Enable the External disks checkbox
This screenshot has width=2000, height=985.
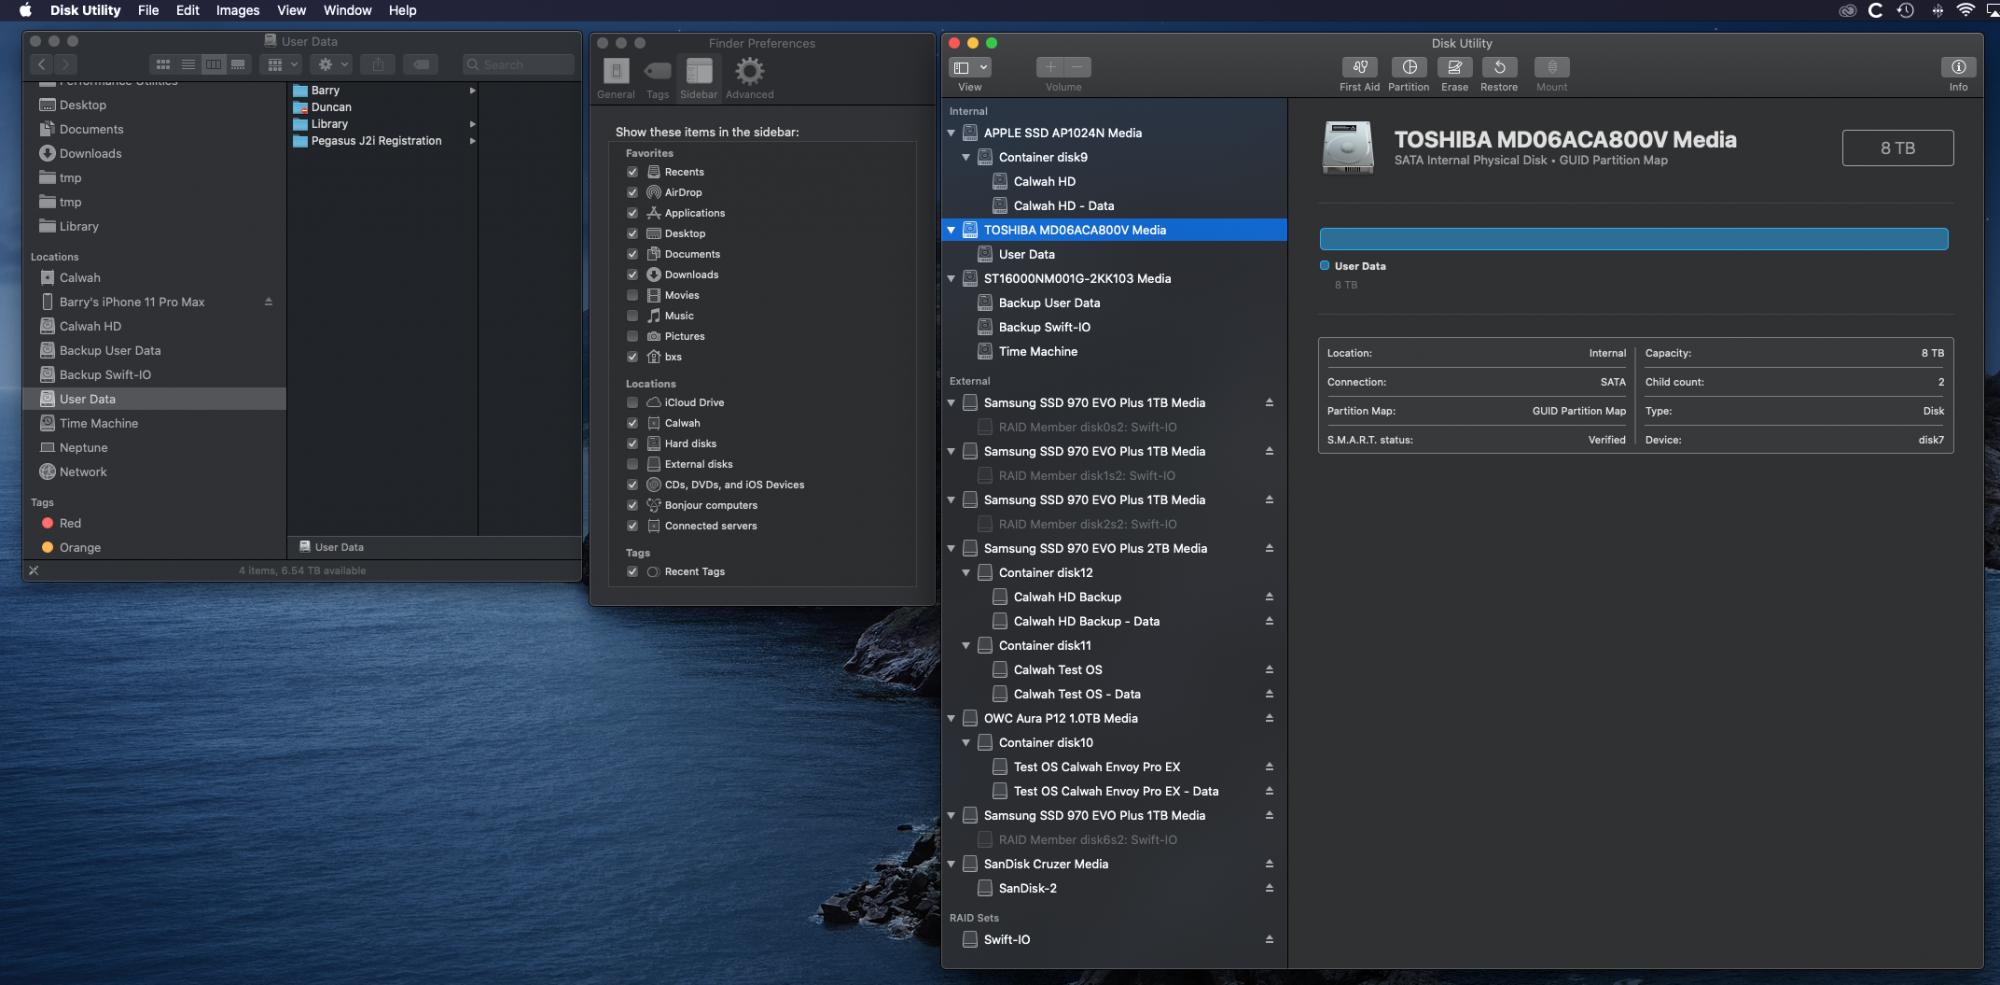(632, 464)
